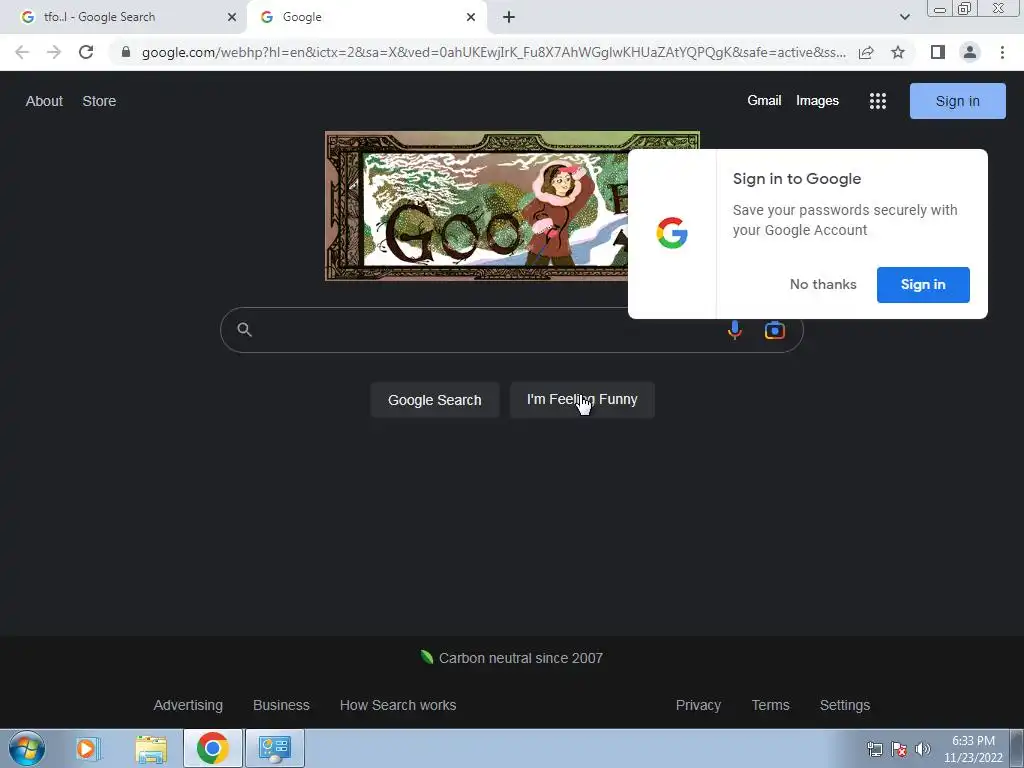Open the Chrome side panel
1024x768 pixels.
[x=938, y=52]
